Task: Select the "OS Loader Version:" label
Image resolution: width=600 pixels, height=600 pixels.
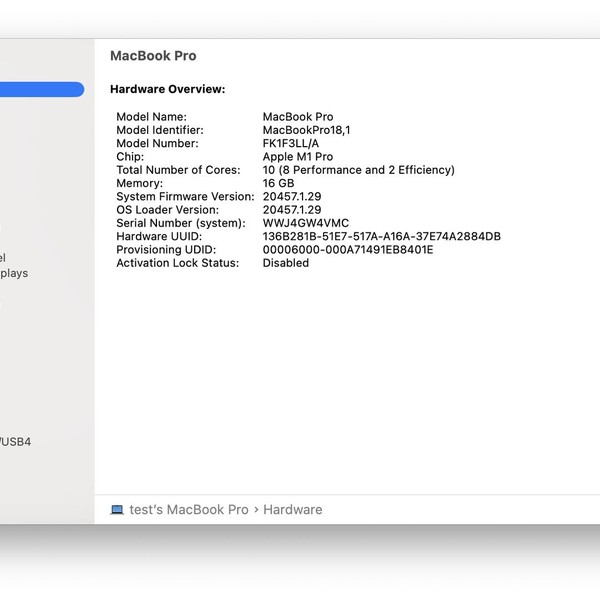Action: [x=168, y=210]
